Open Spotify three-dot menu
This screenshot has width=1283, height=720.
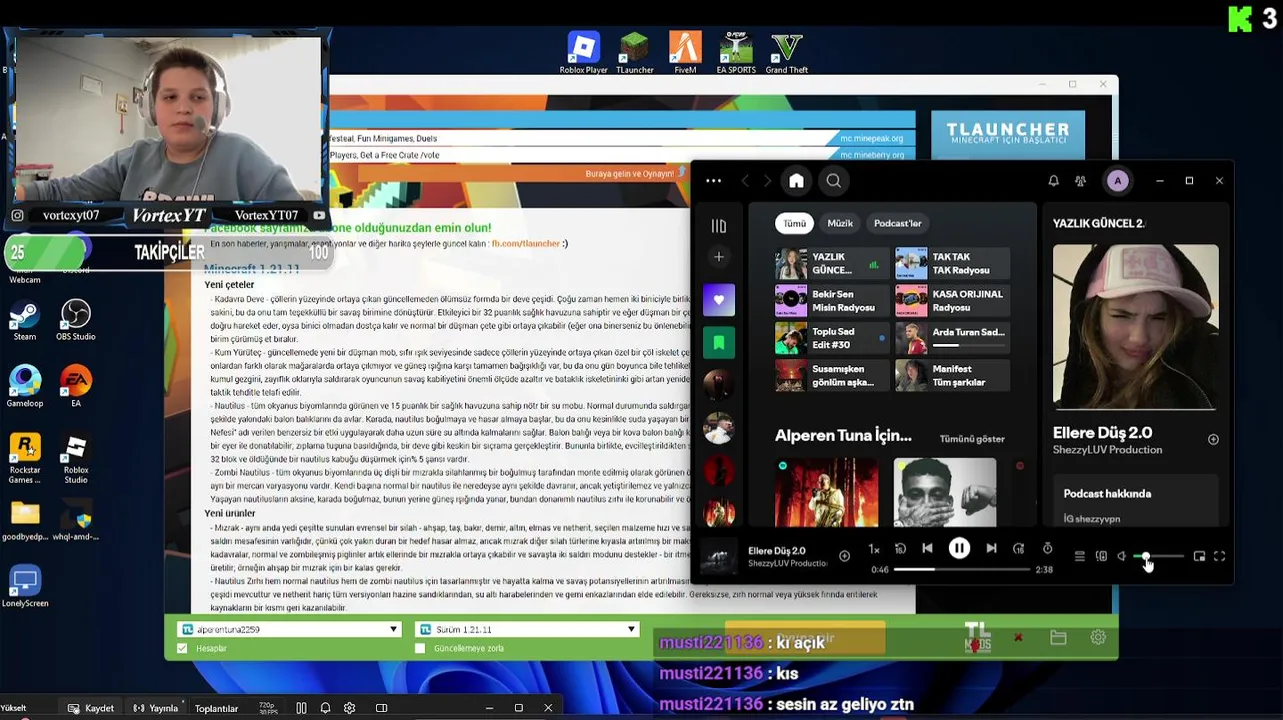pyautogui.click(x=713, y=181)
